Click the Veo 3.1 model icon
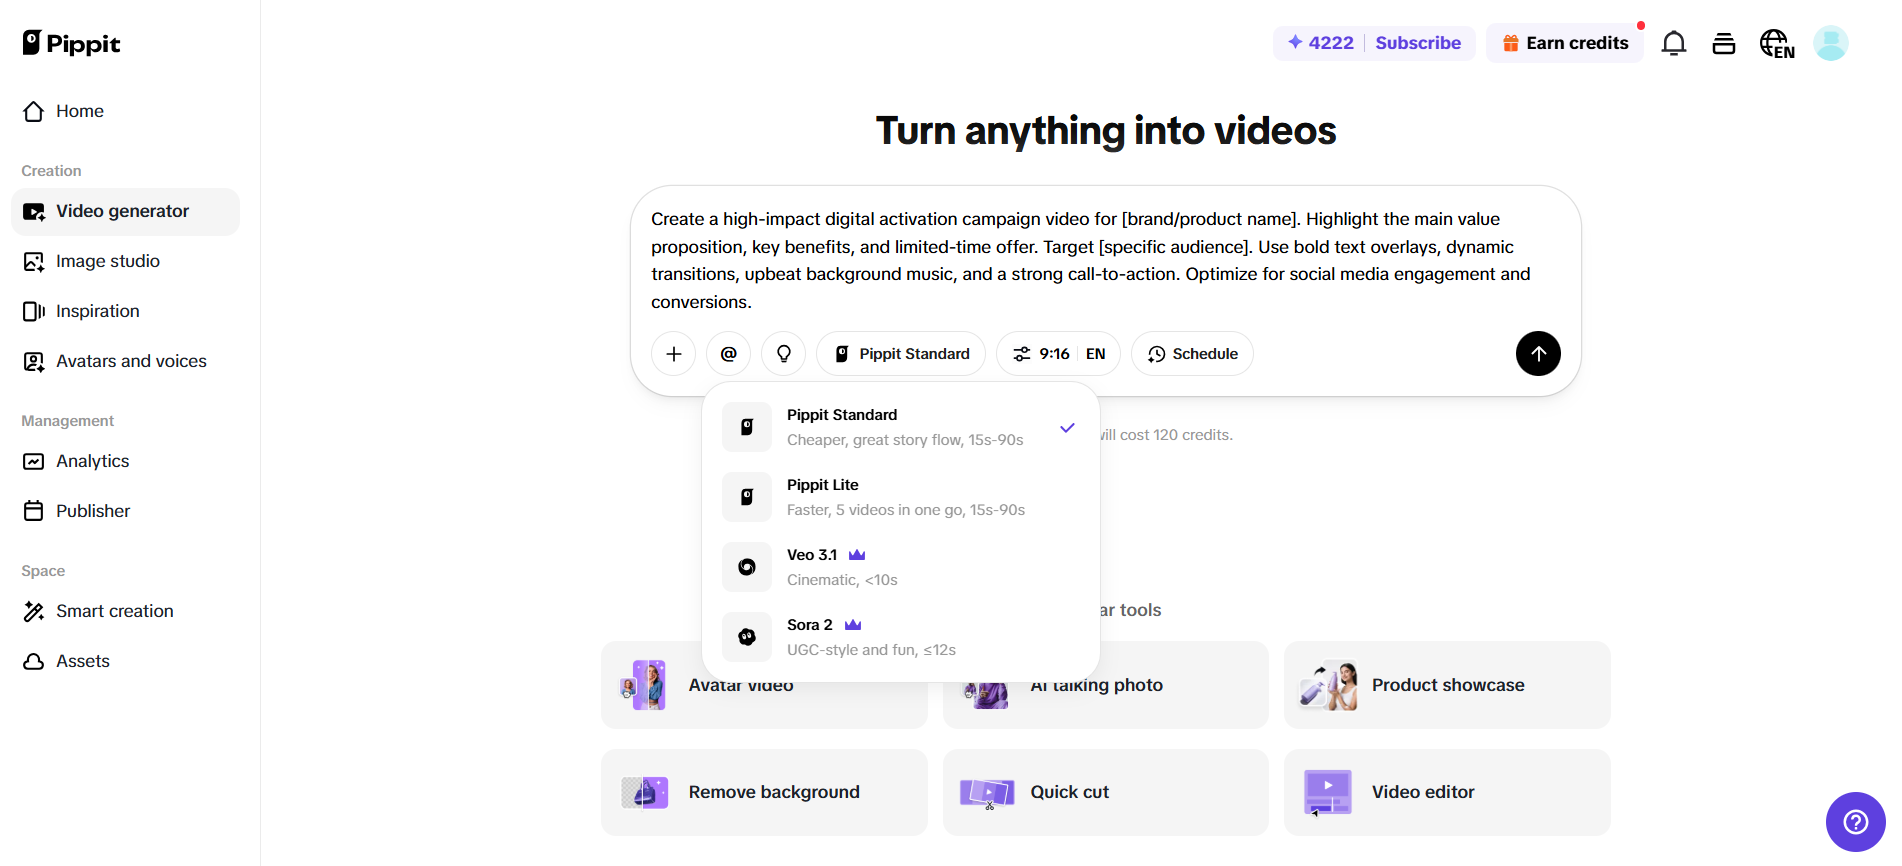This screenshot has height=866, width=1902. pyautogui.click(x=747, y=567)
